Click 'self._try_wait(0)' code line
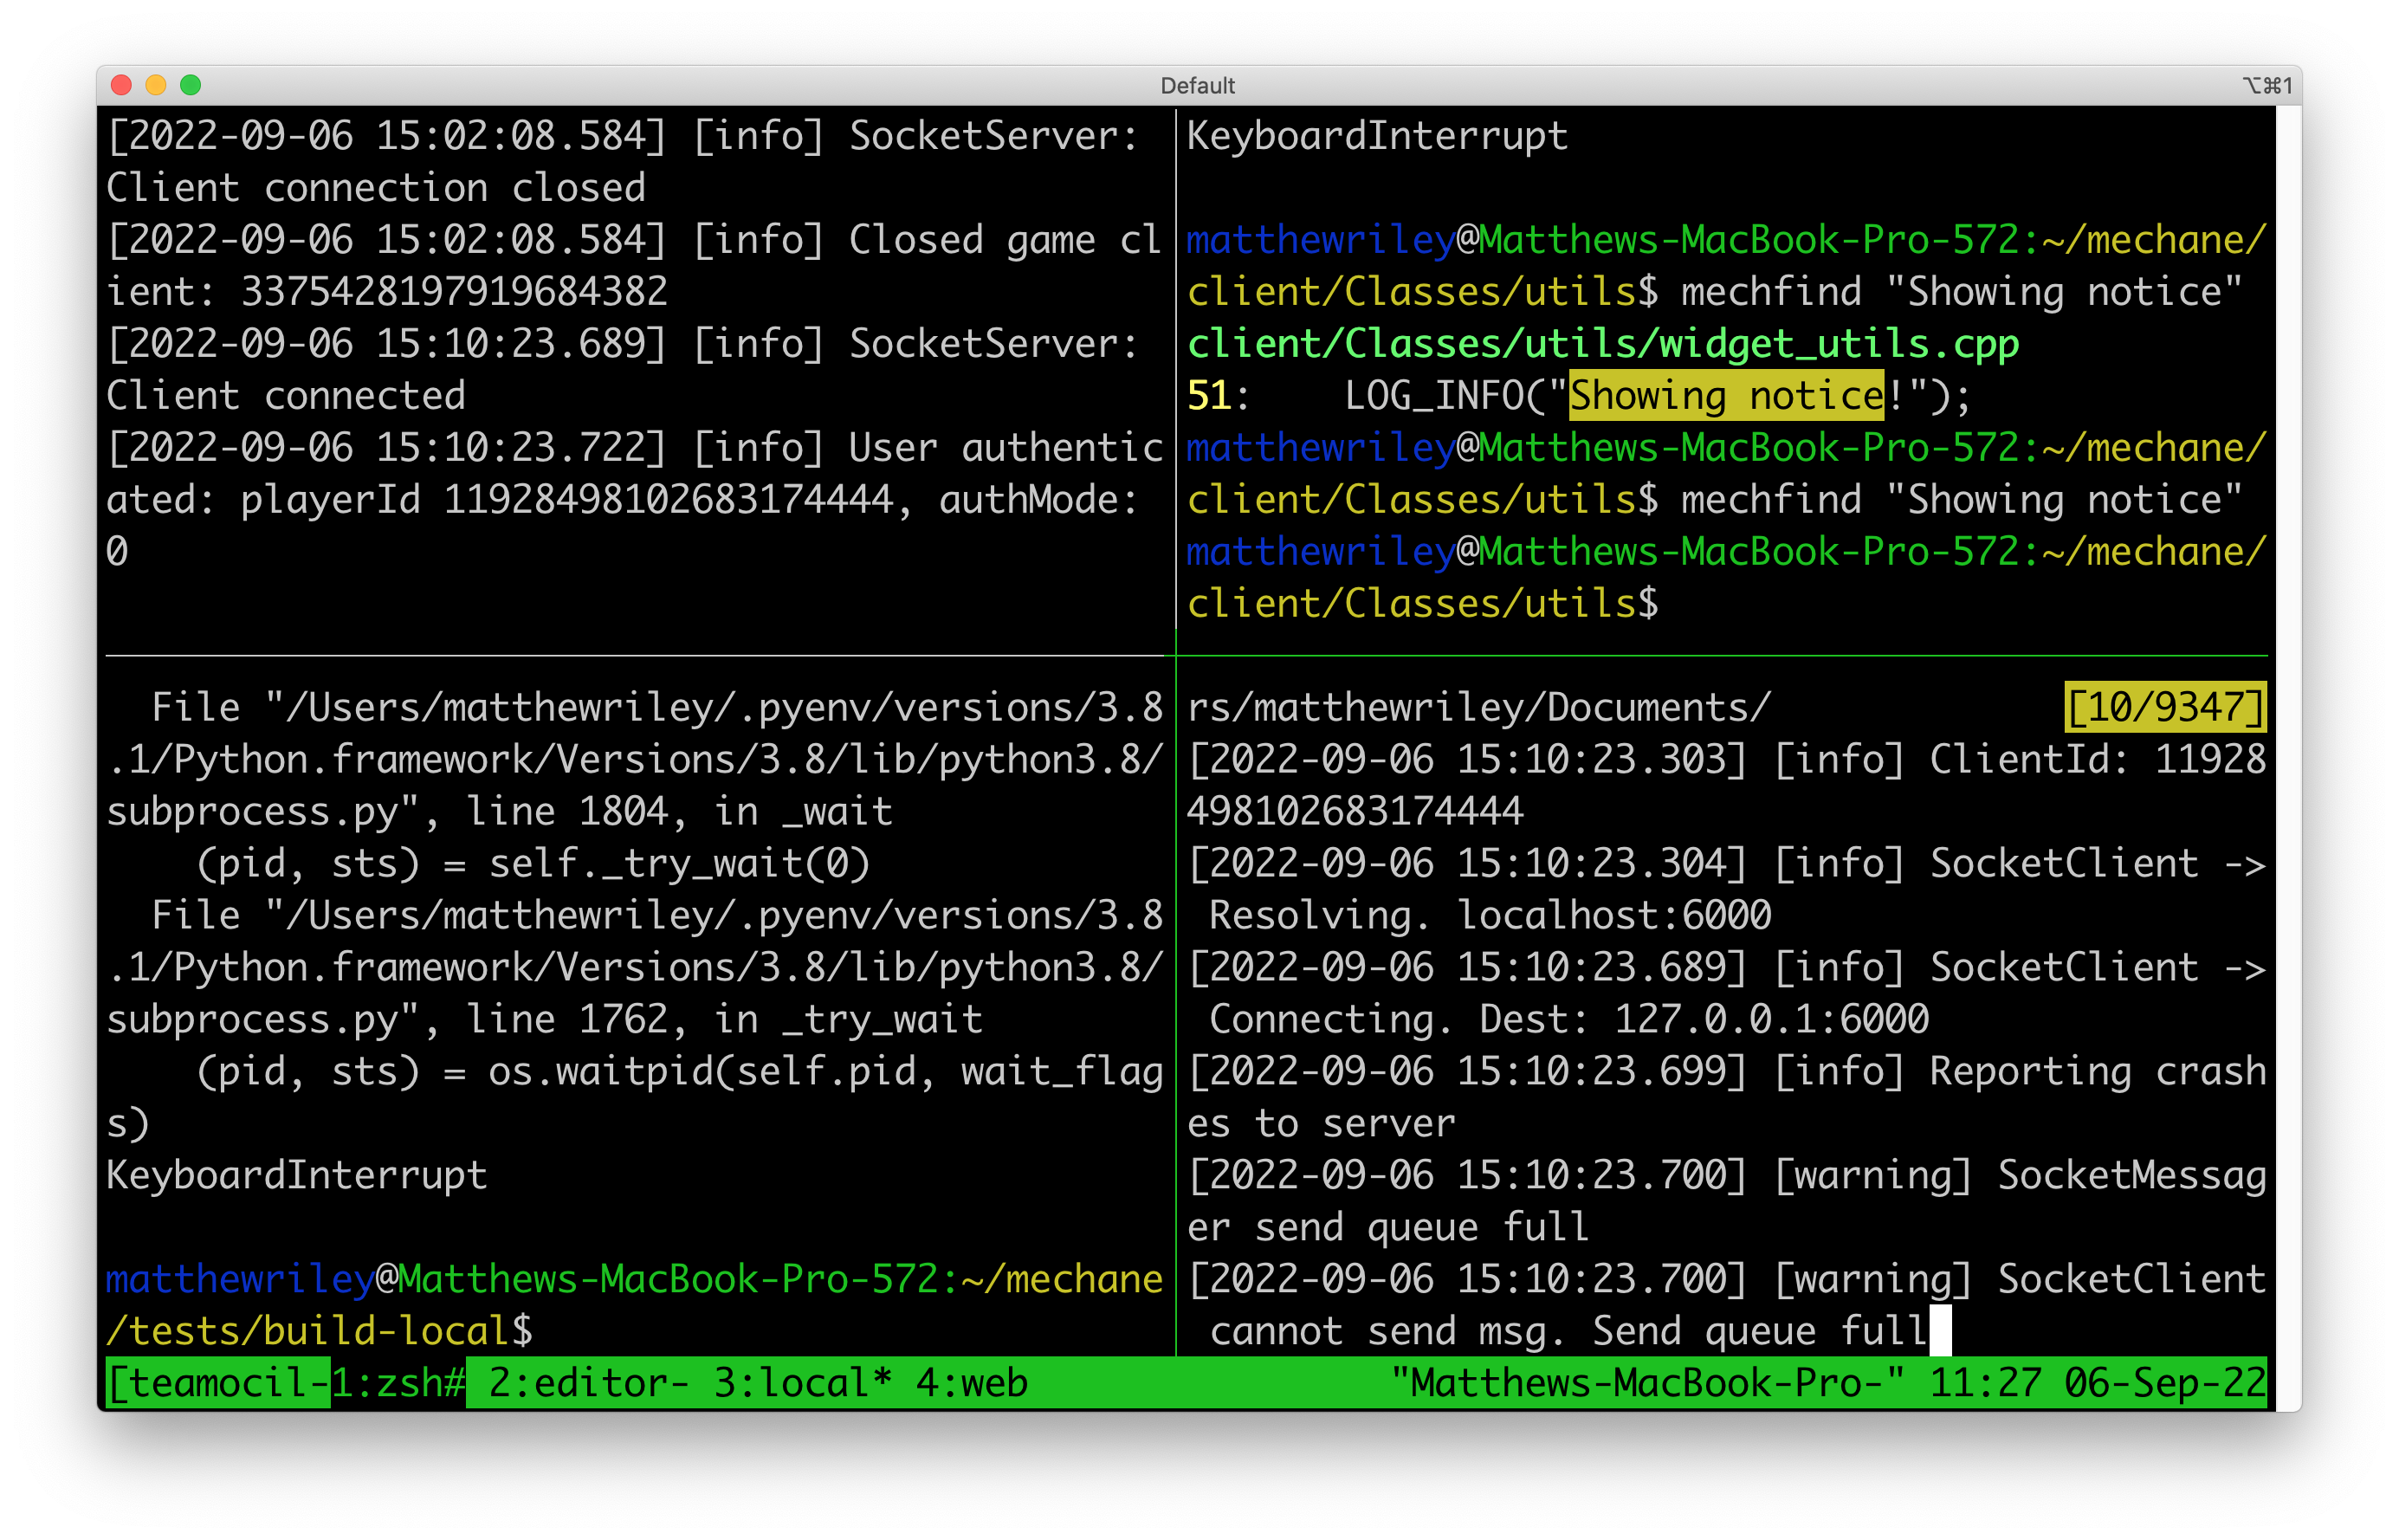Screen dimensions: 2399x1540 coord(679,863)
